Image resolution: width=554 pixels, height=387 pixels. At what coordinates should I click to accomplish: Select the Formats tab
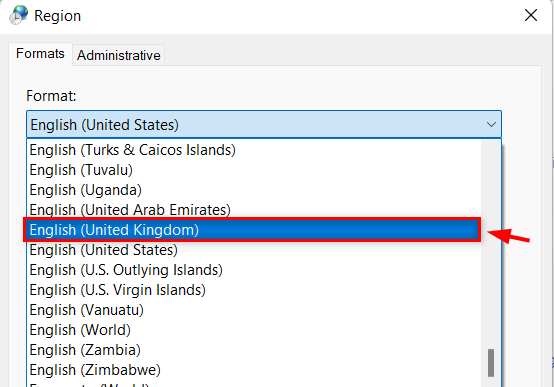point(40,54)
